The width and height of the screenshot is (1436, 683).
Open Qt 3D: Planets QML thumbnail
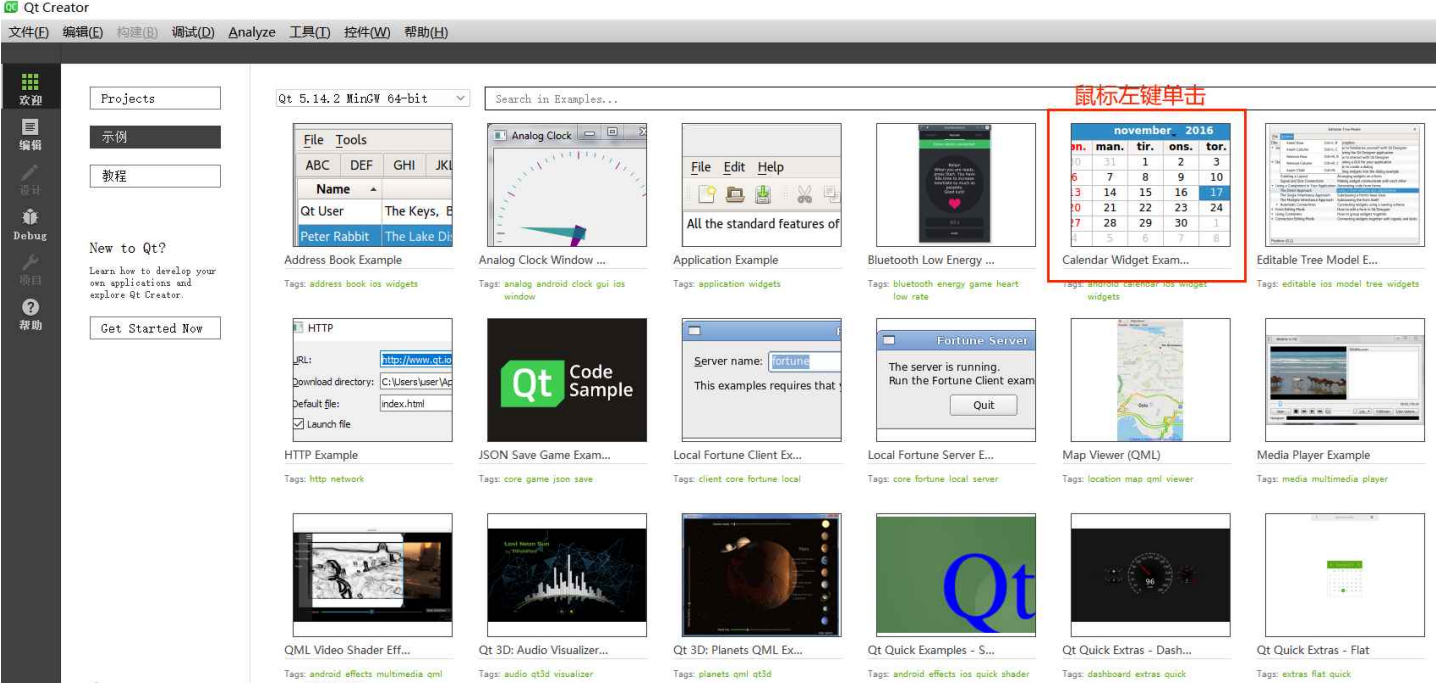pos(761,575)
